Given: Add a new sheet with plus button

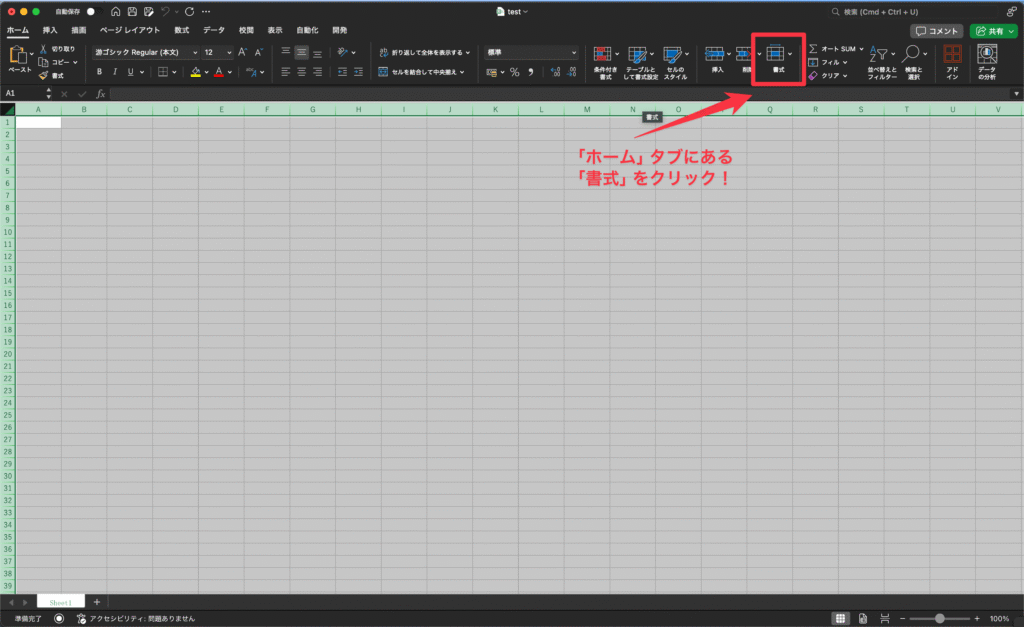Looking at the screenshot, I should tap(97, 602).
